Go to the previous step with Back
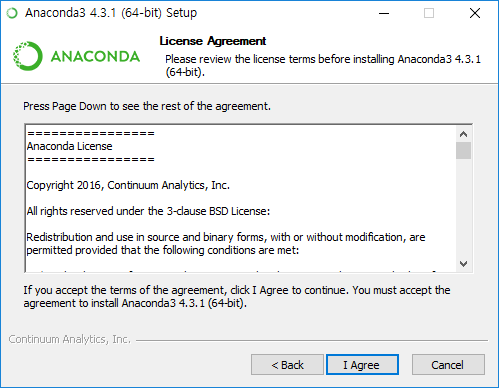This screenshot has height=388, width=499. click(x=287, y=365)
